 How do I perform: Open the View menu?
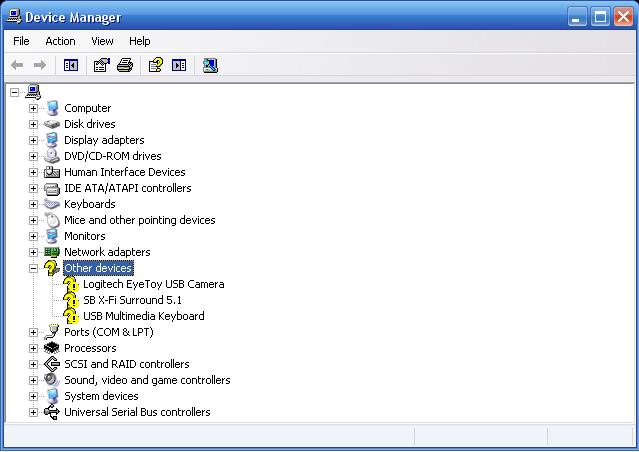pos(102,41)
